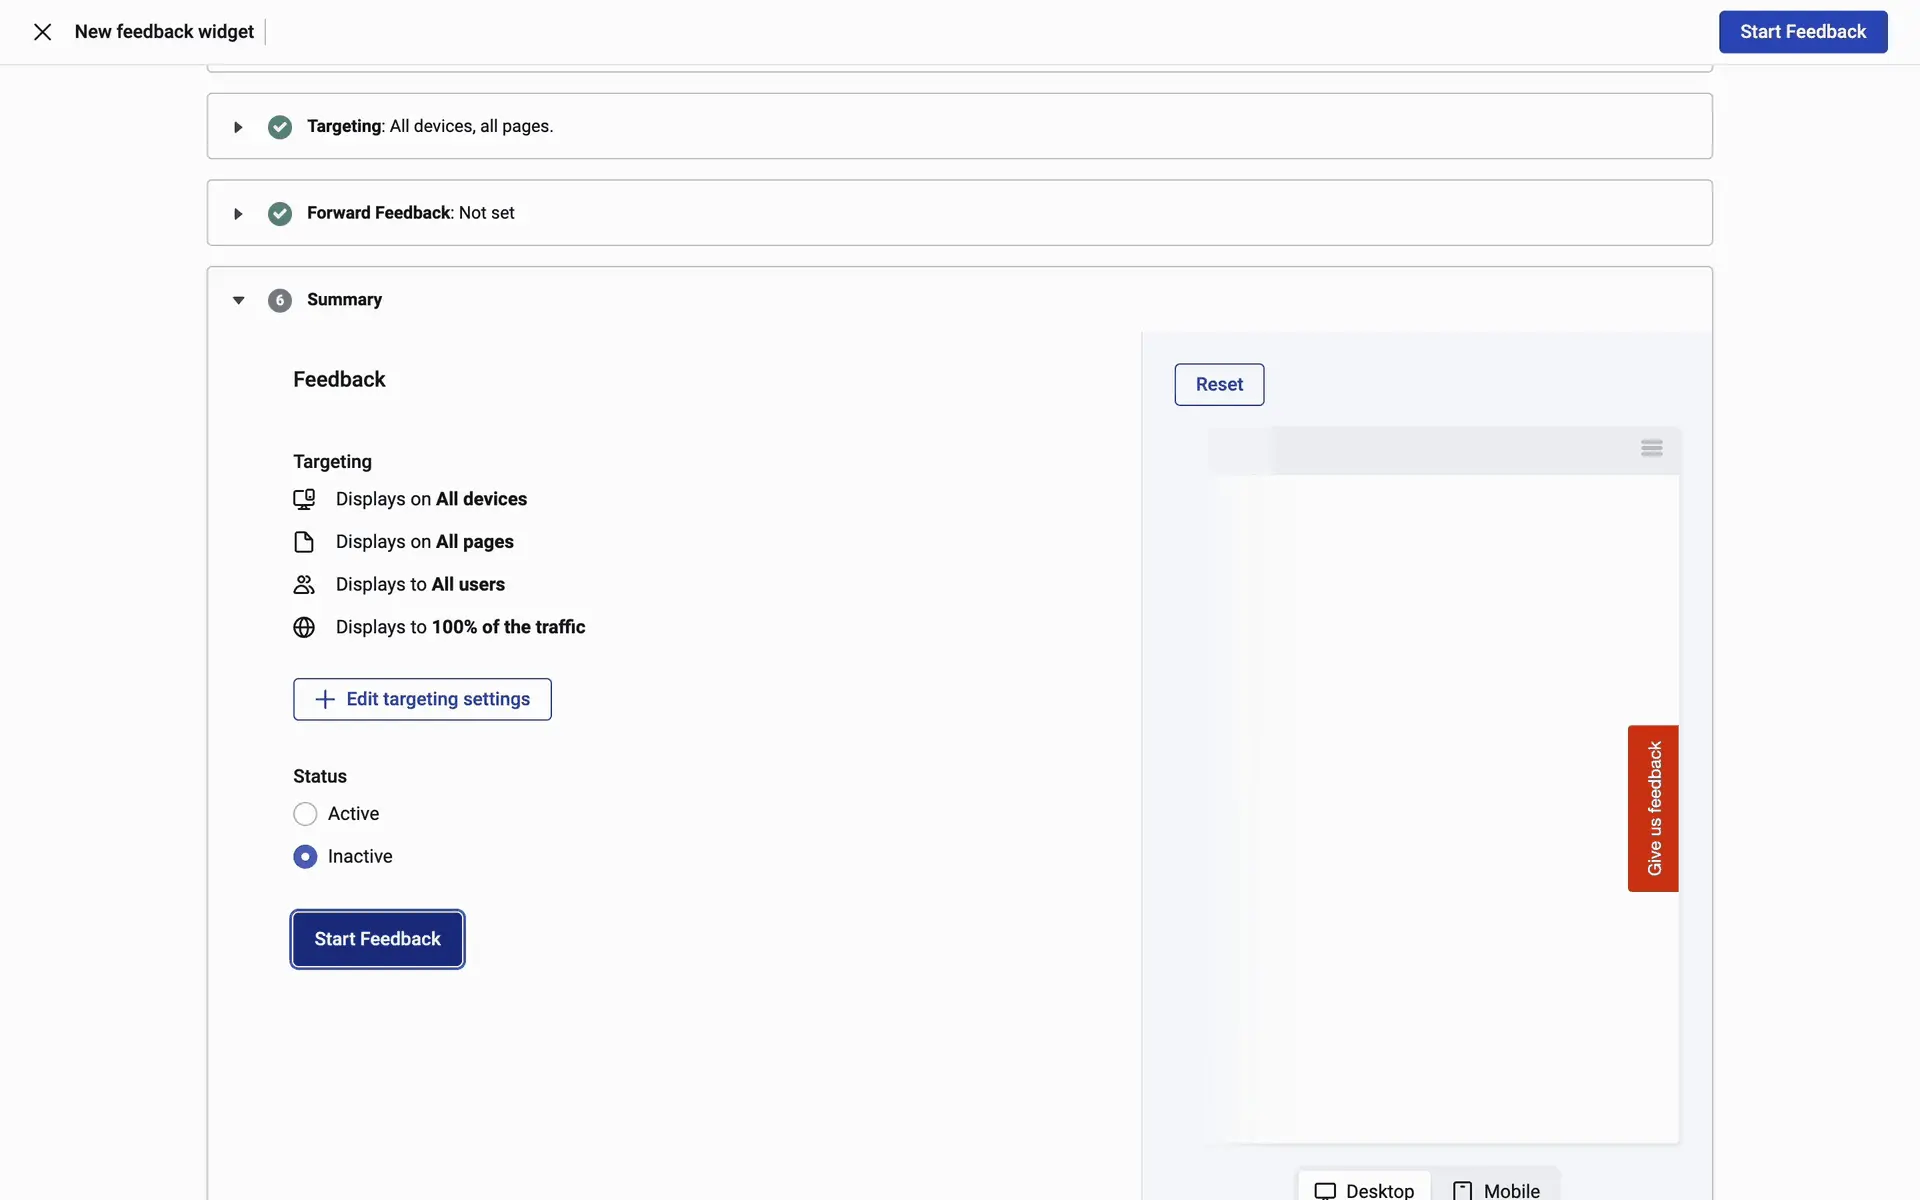The width and height of the screenshot is (1920, 1200).
Task: Collapse the Summary section arrow
Action: coord(238,300)
